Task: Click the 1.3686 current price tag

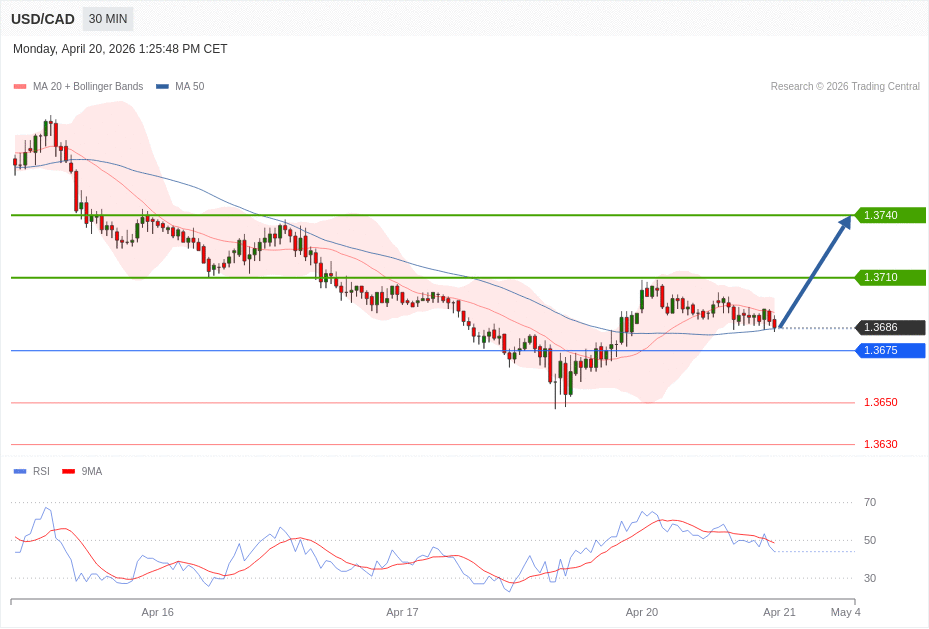Action: pyautogui.click(x=889, y=327)
